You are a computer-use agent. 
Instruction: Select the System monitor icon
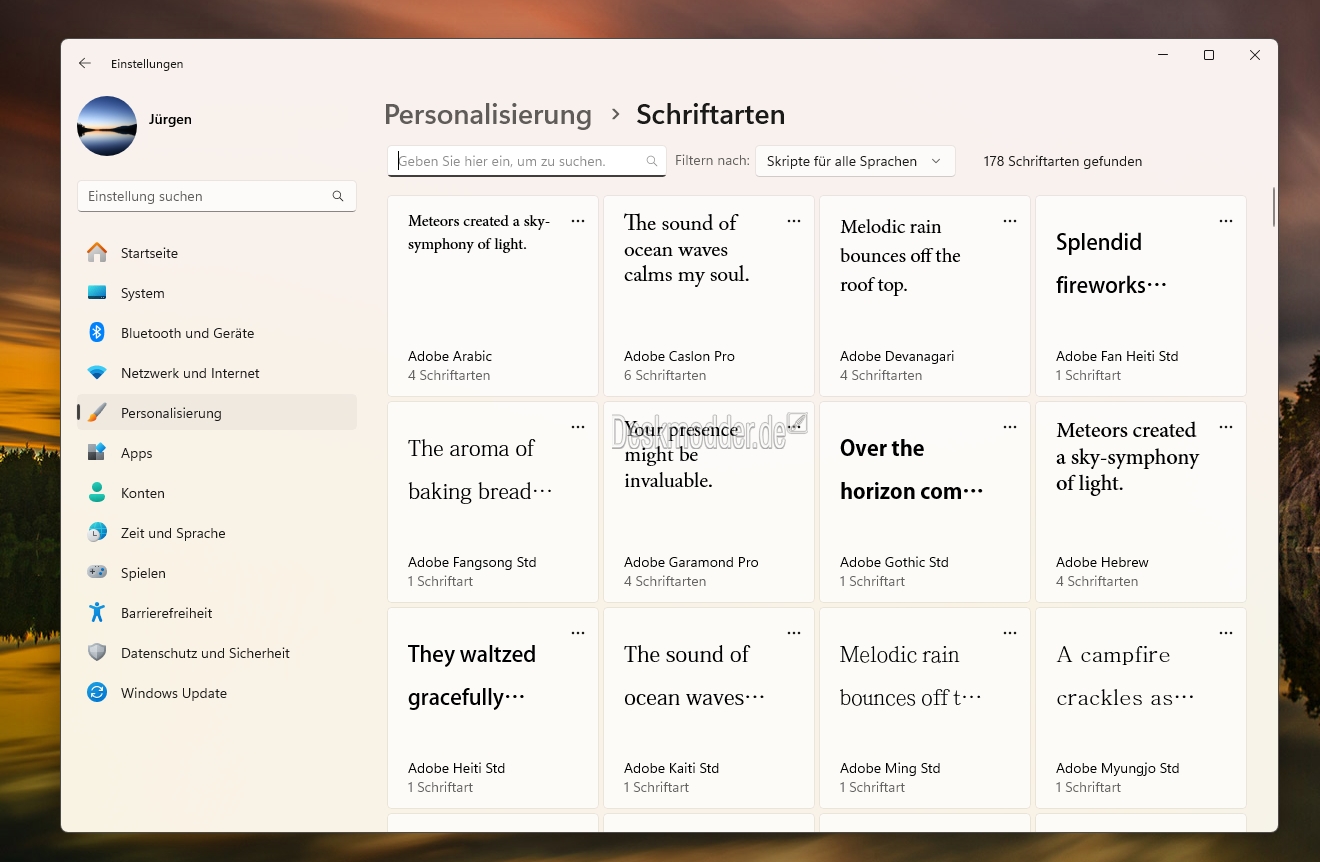[x=97, y=293]
